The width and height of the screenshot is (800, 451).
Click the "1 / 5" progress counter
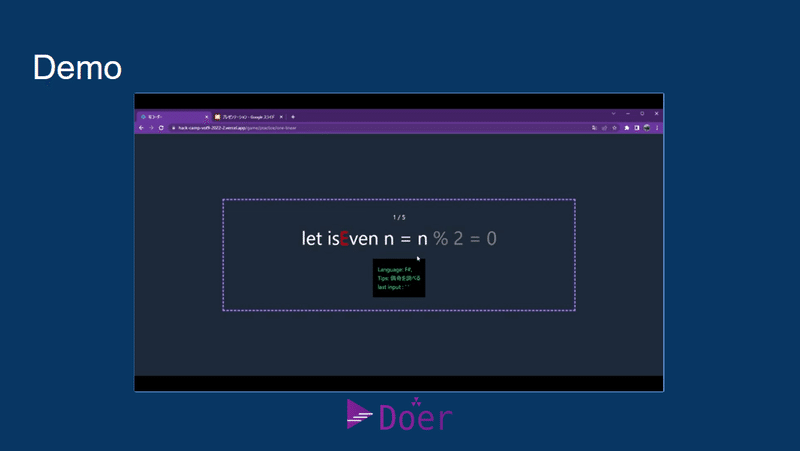(399, 217)
